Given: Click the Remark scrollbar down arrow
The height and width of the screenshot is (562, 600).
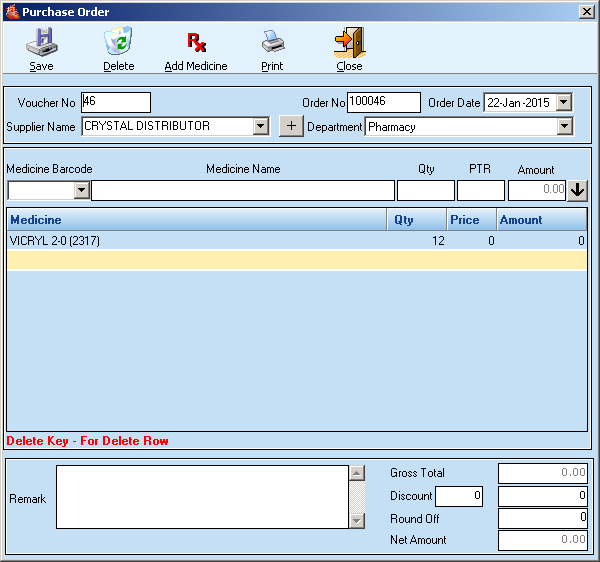Looking at the screenshot, I should click(x=357, y=520).
